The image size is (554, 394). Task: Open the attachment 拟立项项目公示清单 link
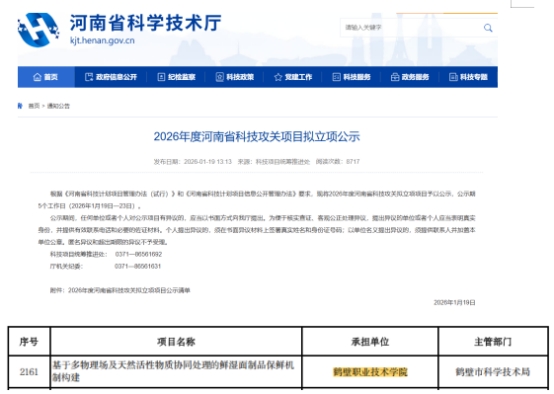click(x=129, y=290)
